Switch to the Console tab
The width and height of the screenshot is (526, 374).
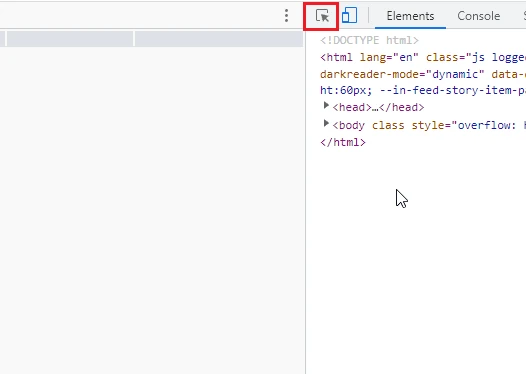[x=479, y=16]
